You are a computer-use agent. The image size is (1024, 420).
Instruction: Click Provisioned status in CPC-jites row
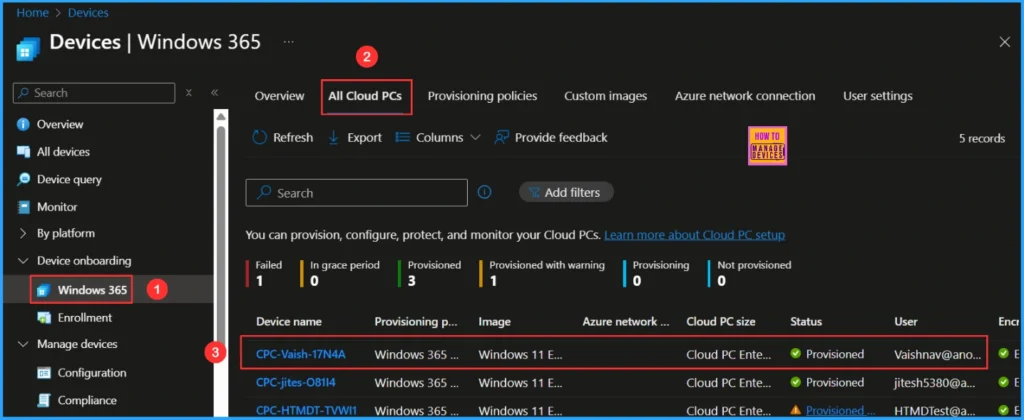pyautogui.click(x=835, y=382)
